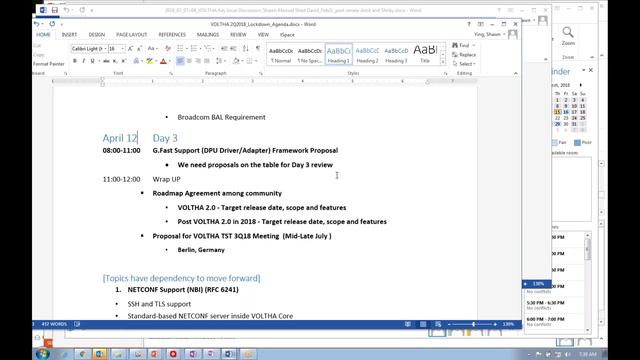Screen dimensions: 640x360
Task: Collapse the ribbon with the arrow
Action: pyautogui.click(x=516, y=73)
